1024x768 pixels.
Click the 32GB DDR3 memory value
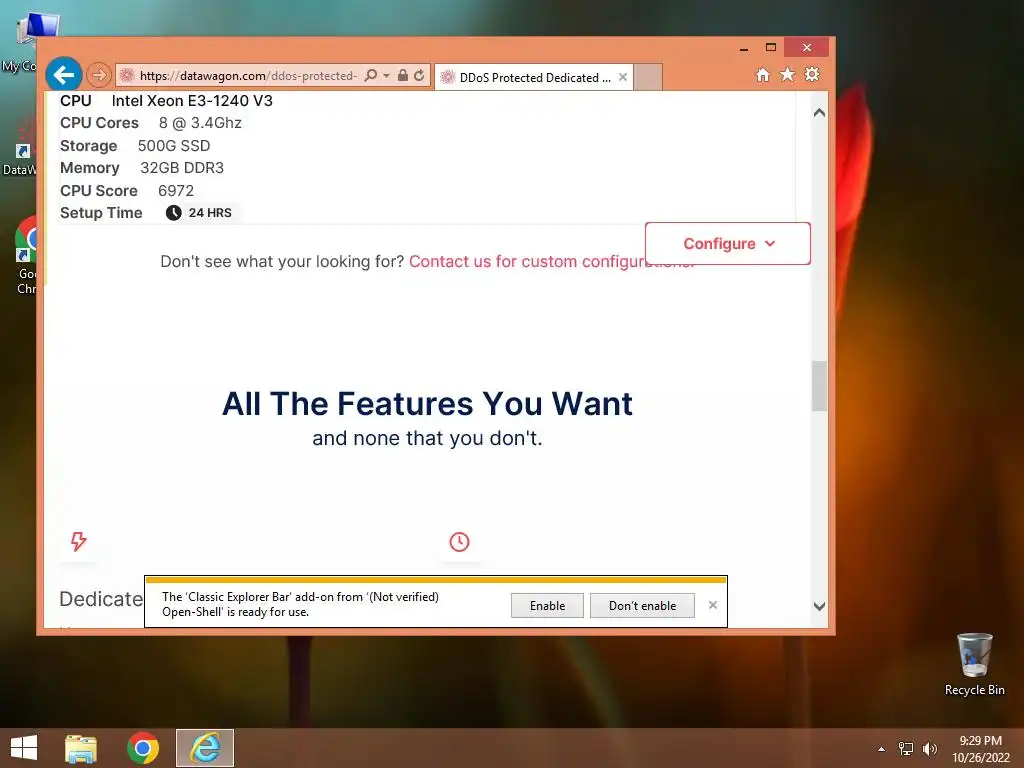point(182,168)
